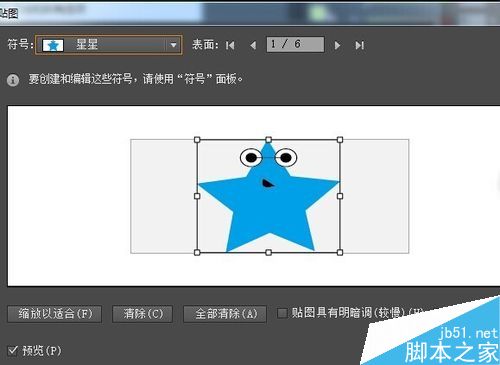
Task: Click the 缩放以适合(F) button
Action: pyautogui.click(x=55, y=314)
